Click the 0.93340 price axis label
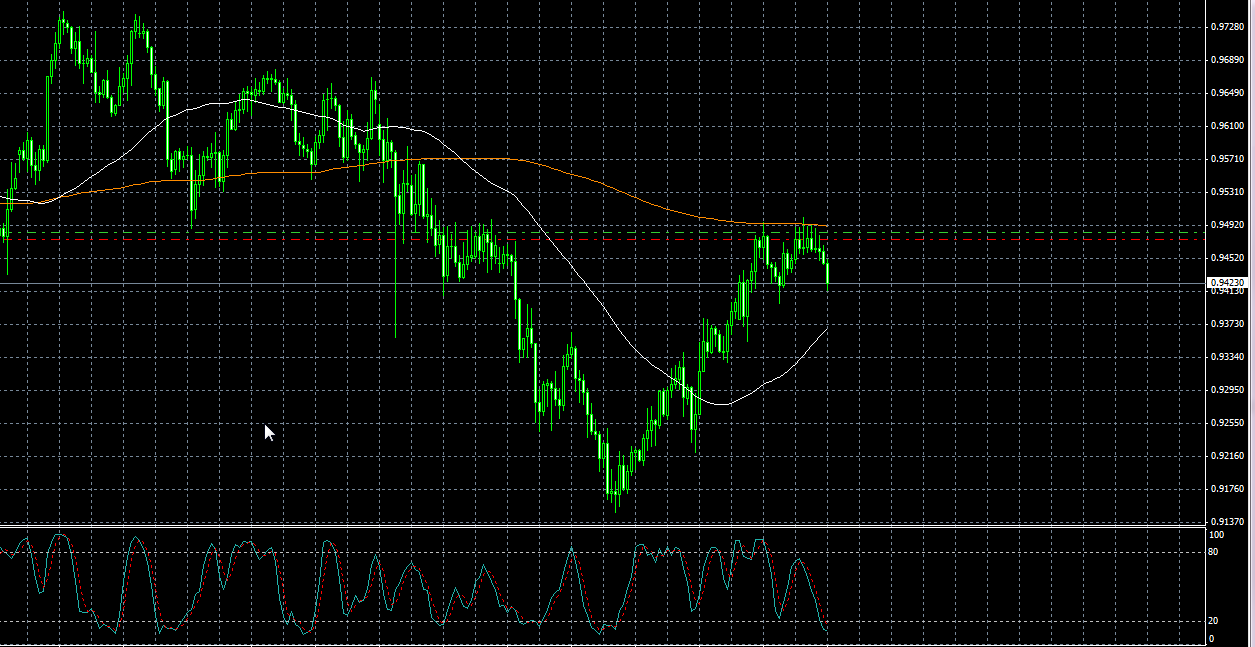Viewport: 1255px width, 647px height. [x=1228, y=357]
